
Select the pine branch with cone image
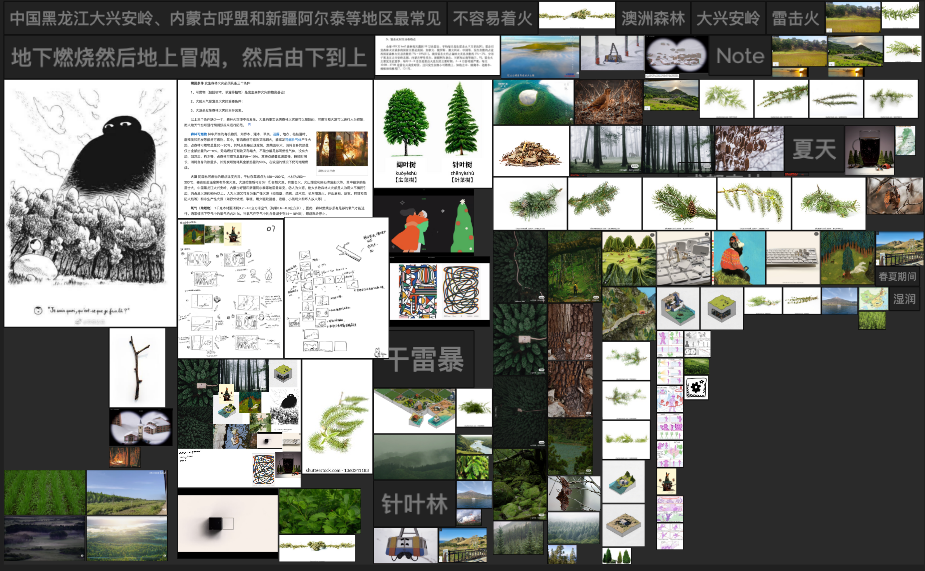click(680, 204)
